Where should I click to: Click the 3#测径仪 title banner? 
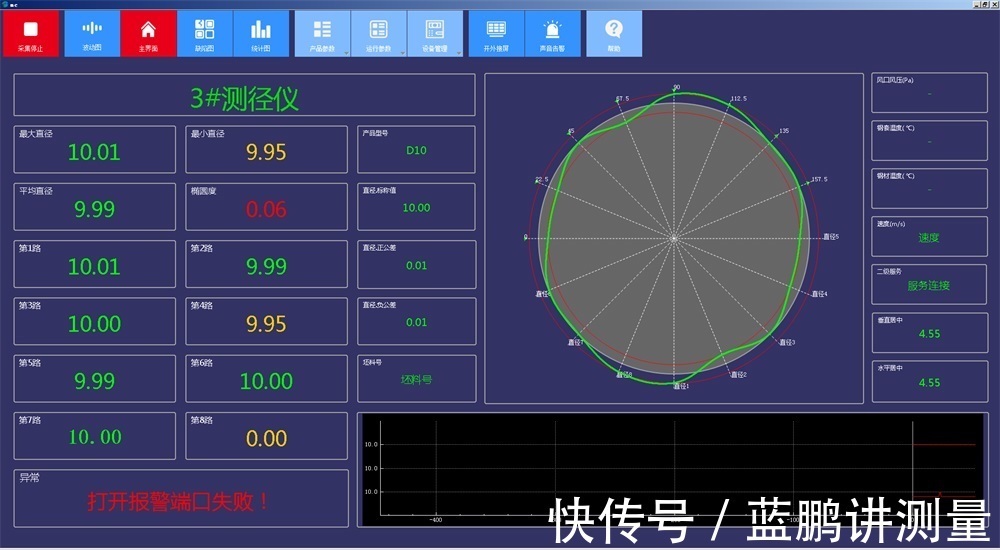coord(244,97)
